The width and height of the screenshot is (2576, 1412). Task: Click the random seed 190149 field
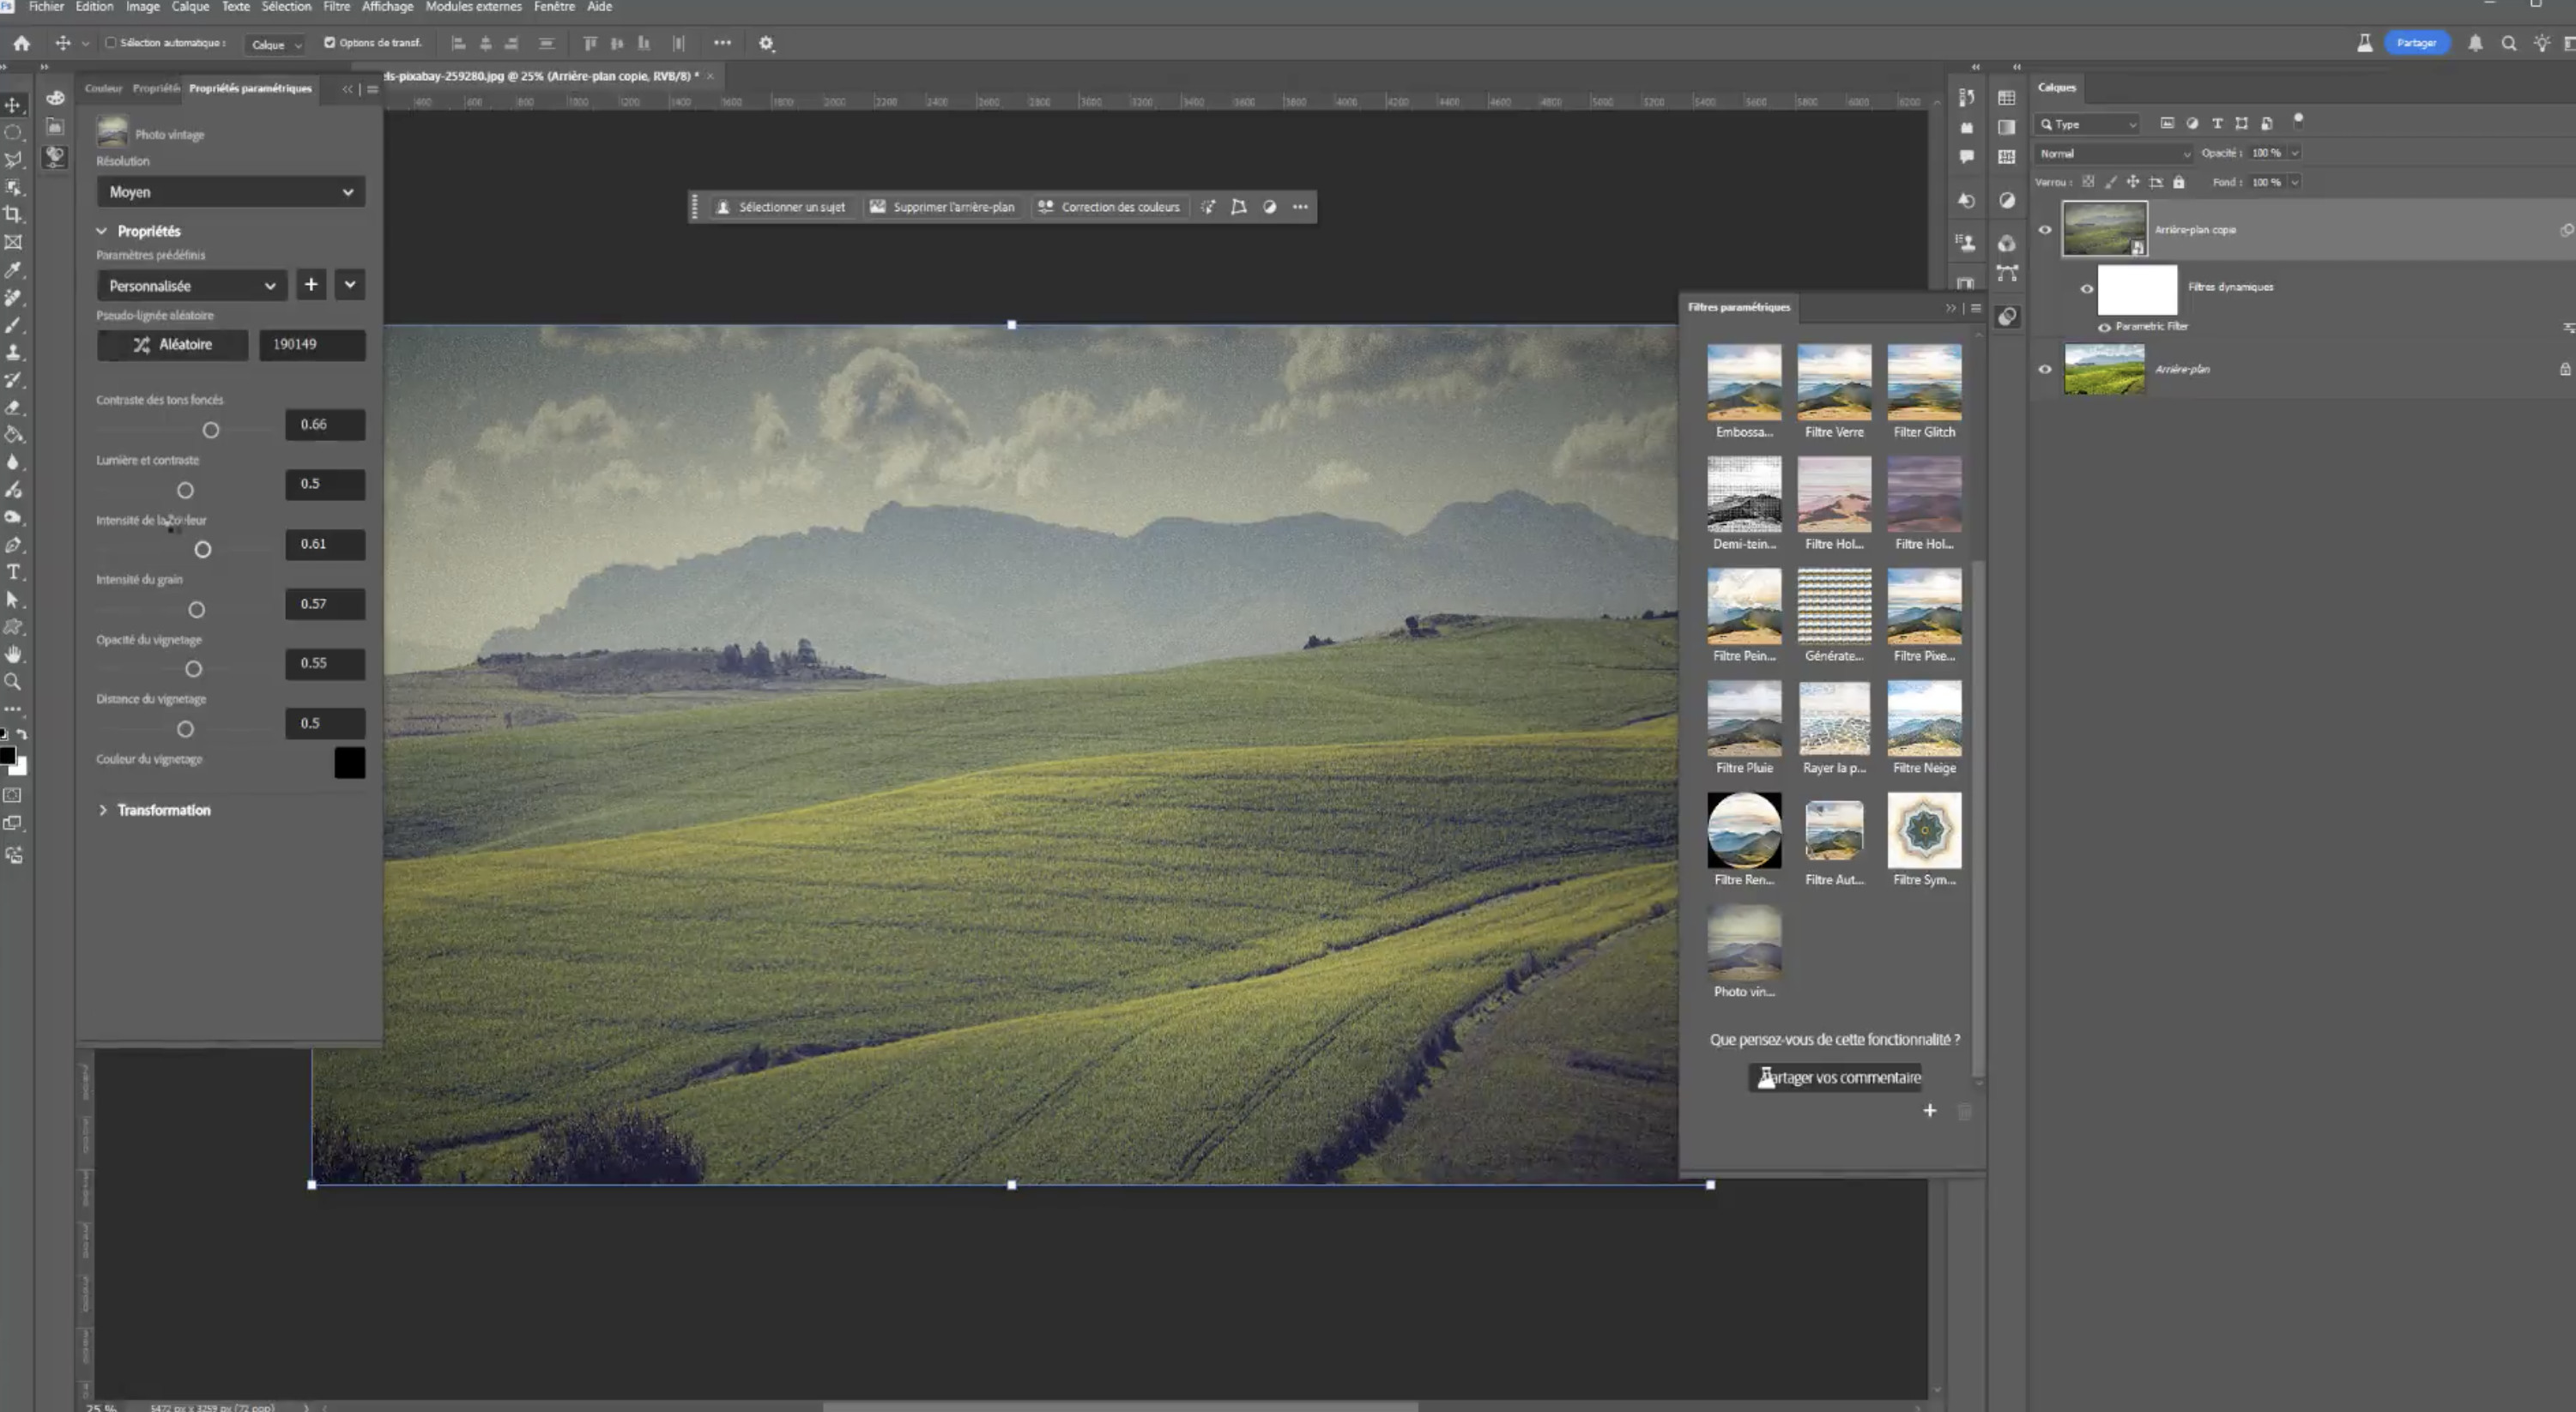tap(312, 344)
